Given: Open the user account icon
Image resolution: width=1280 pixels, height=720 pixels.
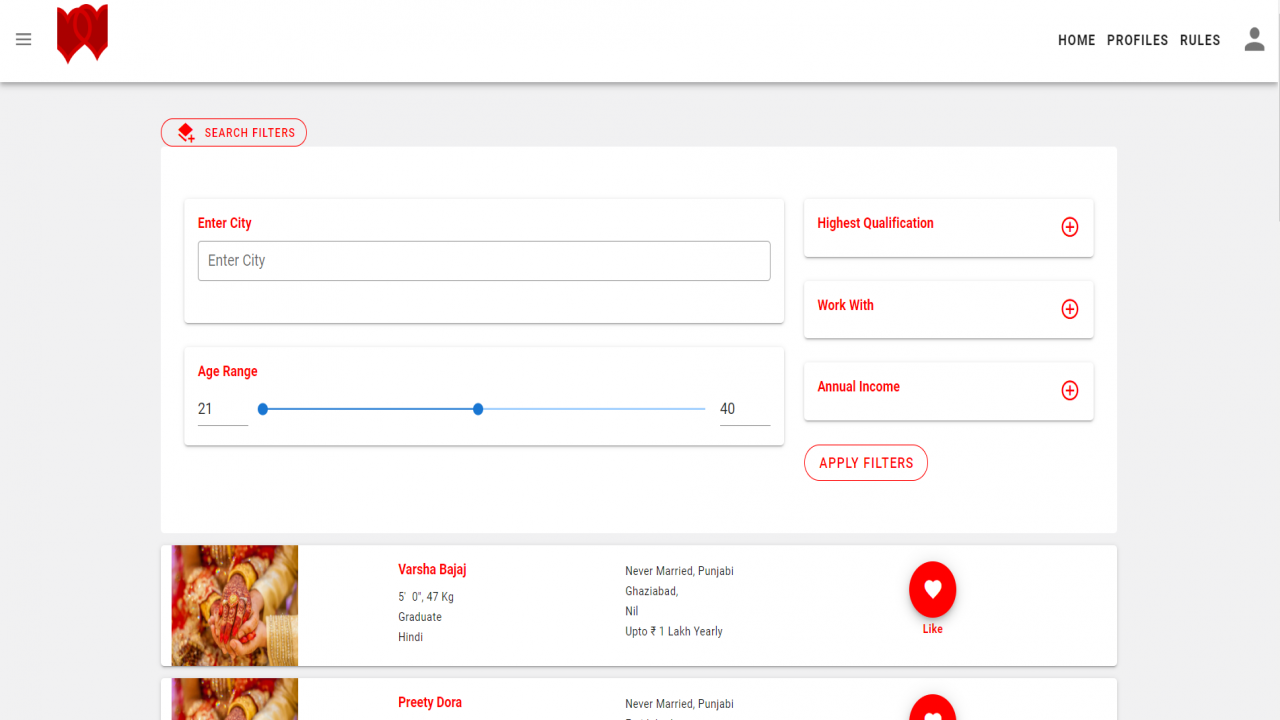Looking at the screenshot, I should click(x=1254, y=40).
